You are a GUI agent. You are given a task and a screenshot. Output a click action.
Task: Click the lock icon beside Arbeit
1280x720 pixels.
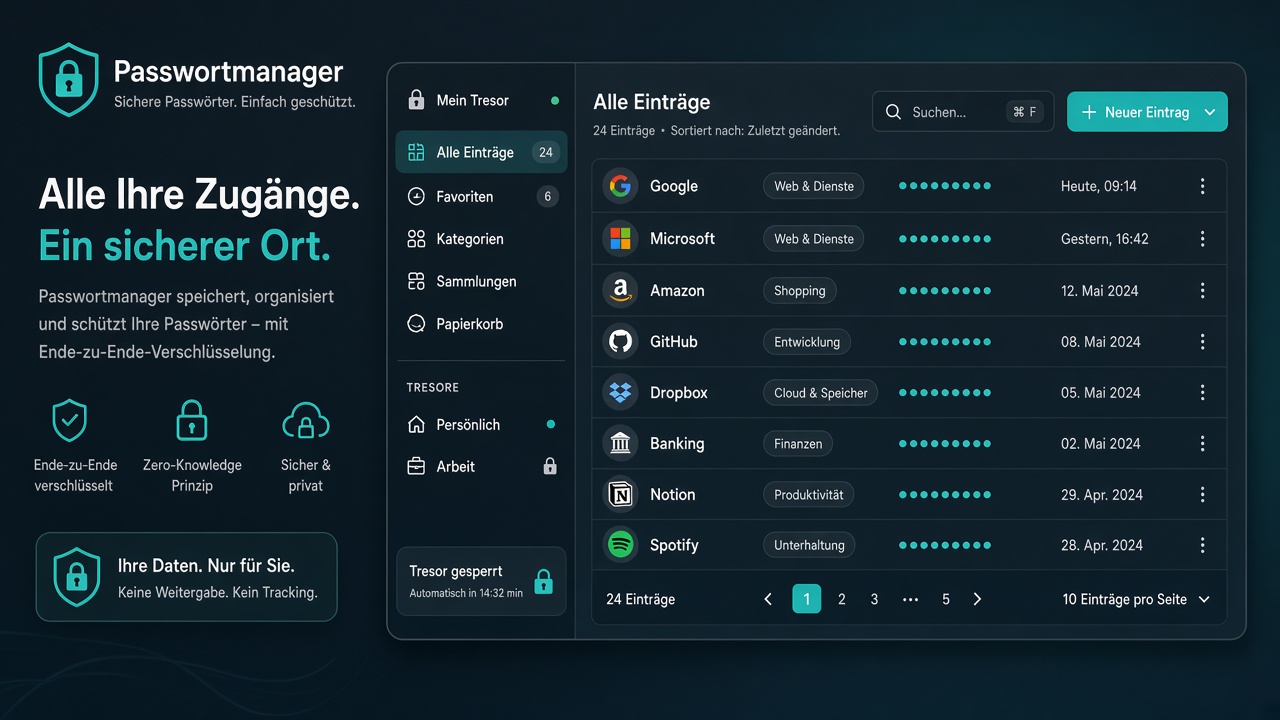[549, 467]
